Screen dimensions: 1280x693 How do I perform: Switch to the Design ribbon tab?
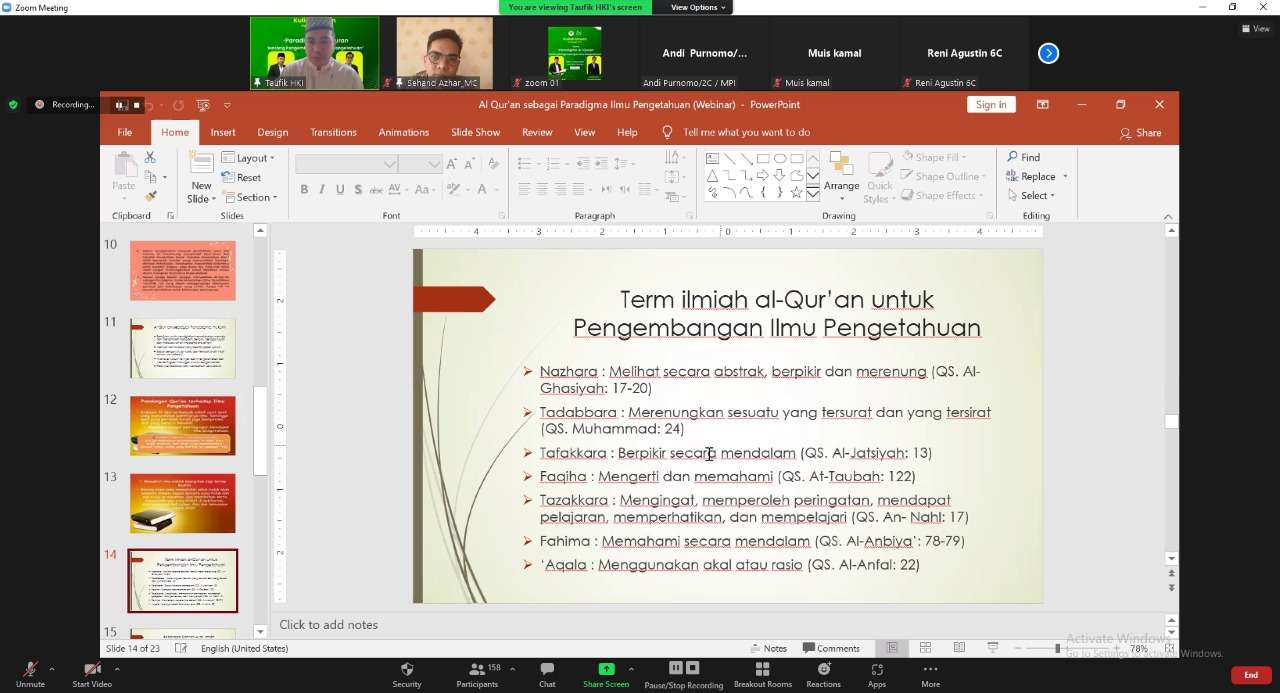coord(272,132)
